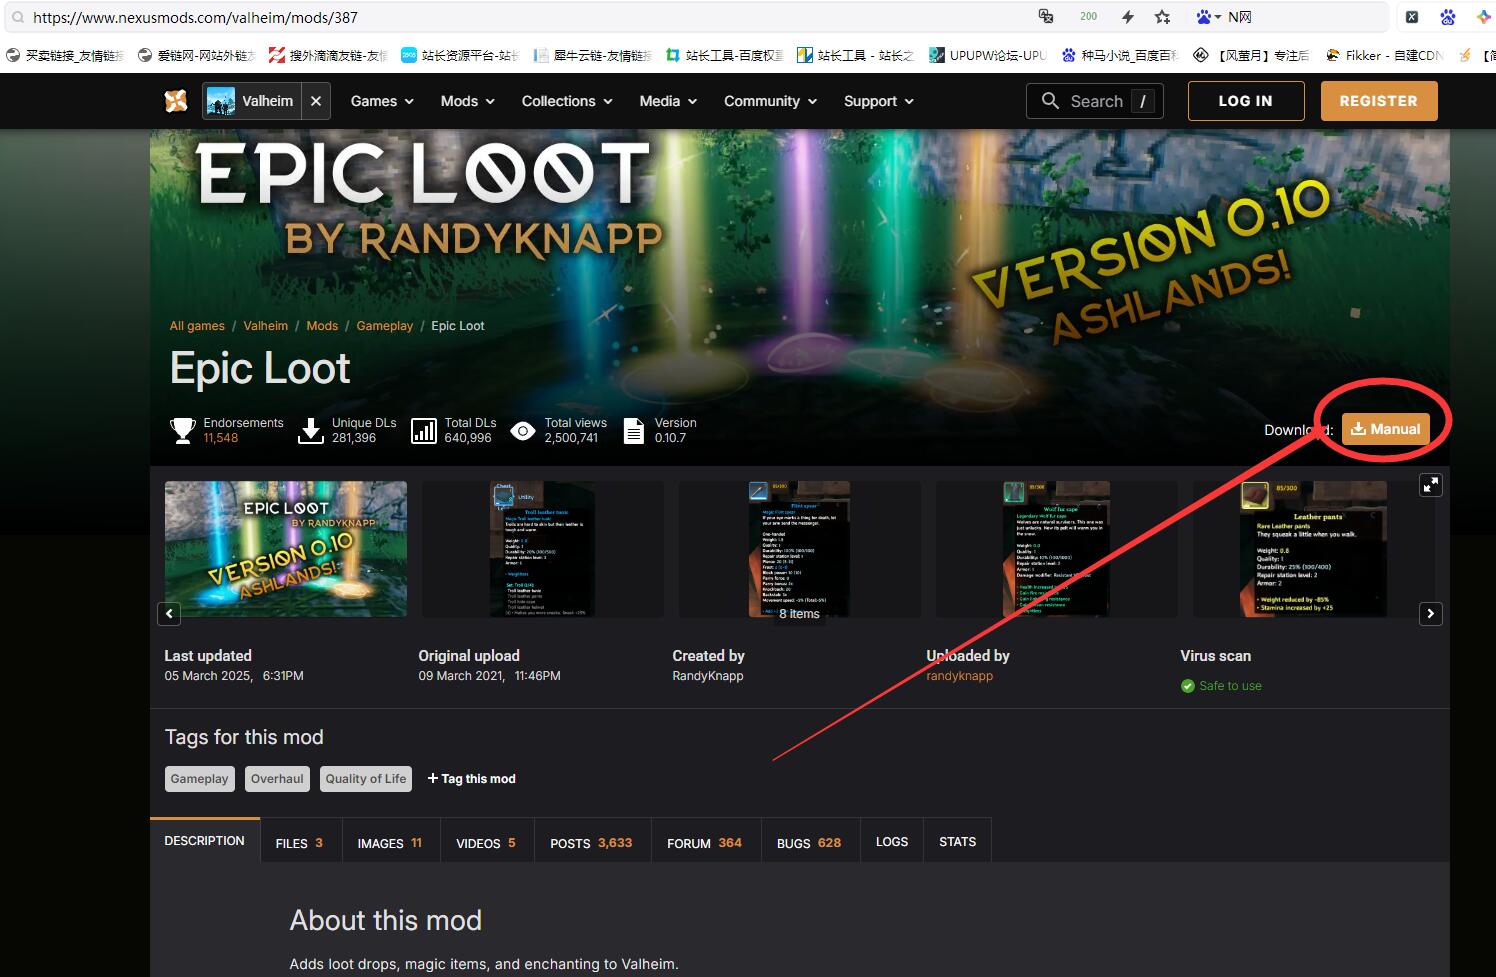Select the Overhaul tag
The image size is (1496, 977).
point(277,779)
